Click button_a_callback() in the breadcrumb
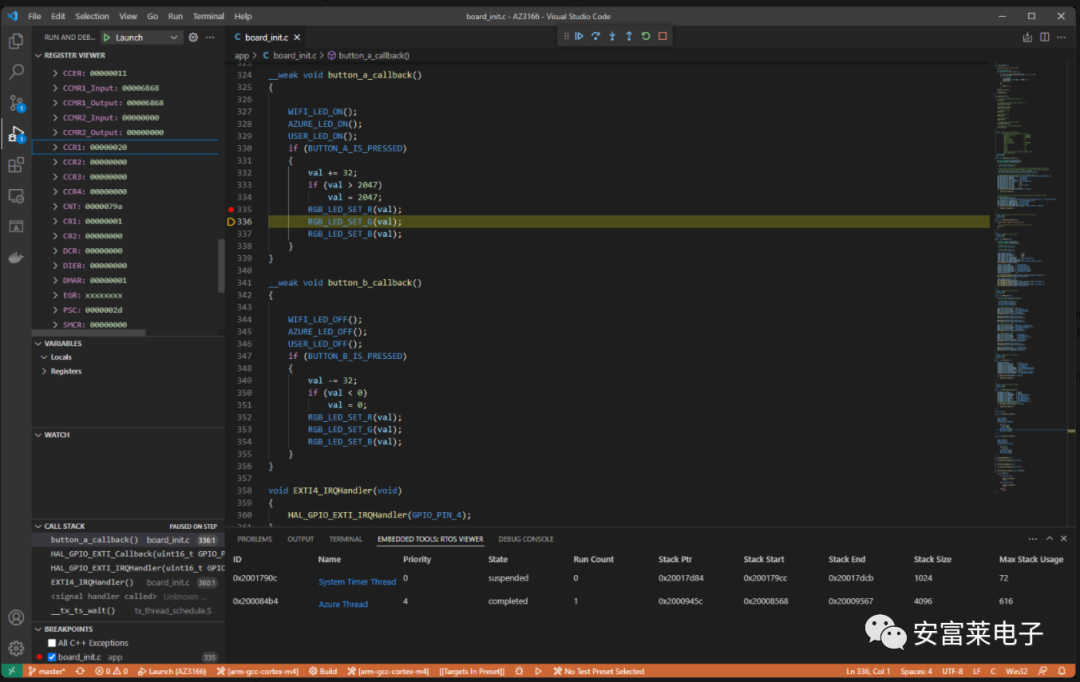The width and height of the screenshot is (1080, 682). pos(373,55)
